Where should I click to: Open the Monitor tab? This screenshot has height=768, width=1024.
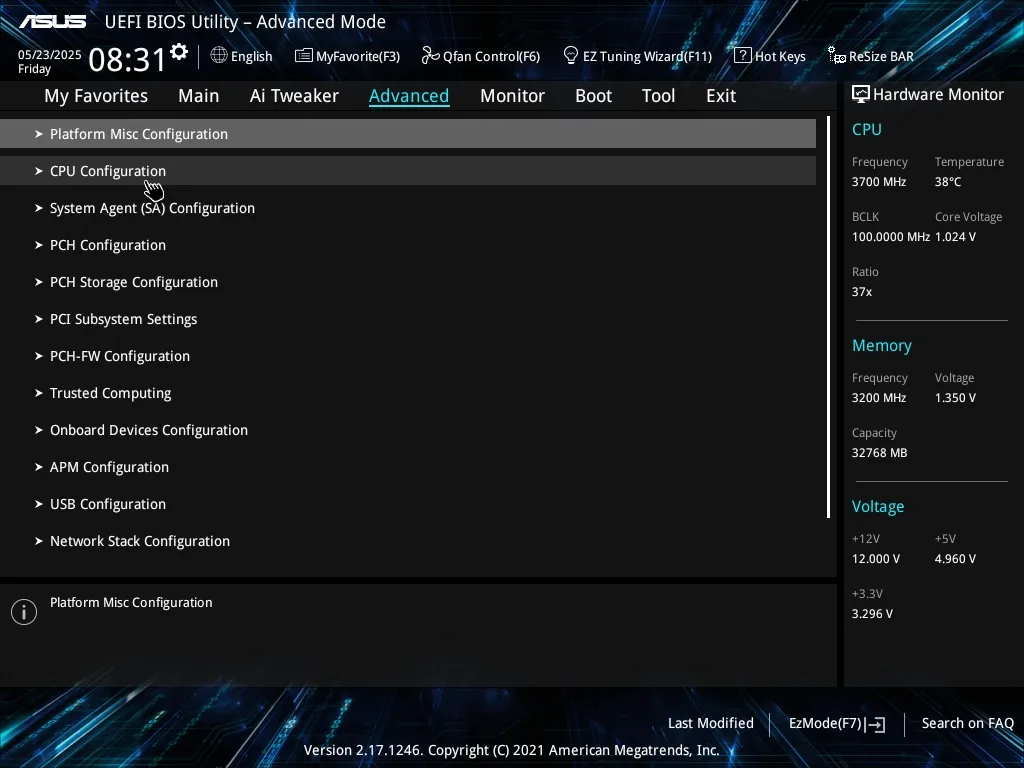[x=512, y=96]
